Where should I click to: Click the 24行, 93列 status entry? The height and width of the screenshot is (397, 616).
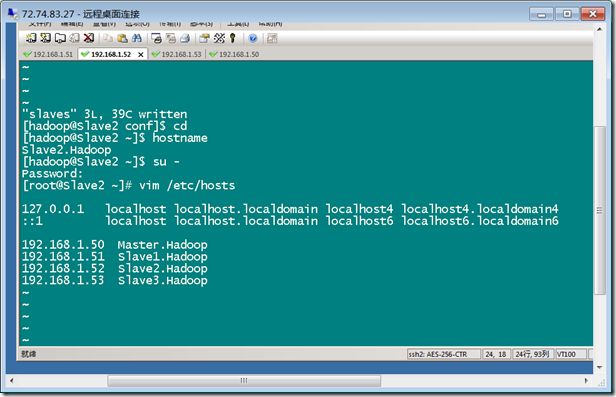click(532, 354)
